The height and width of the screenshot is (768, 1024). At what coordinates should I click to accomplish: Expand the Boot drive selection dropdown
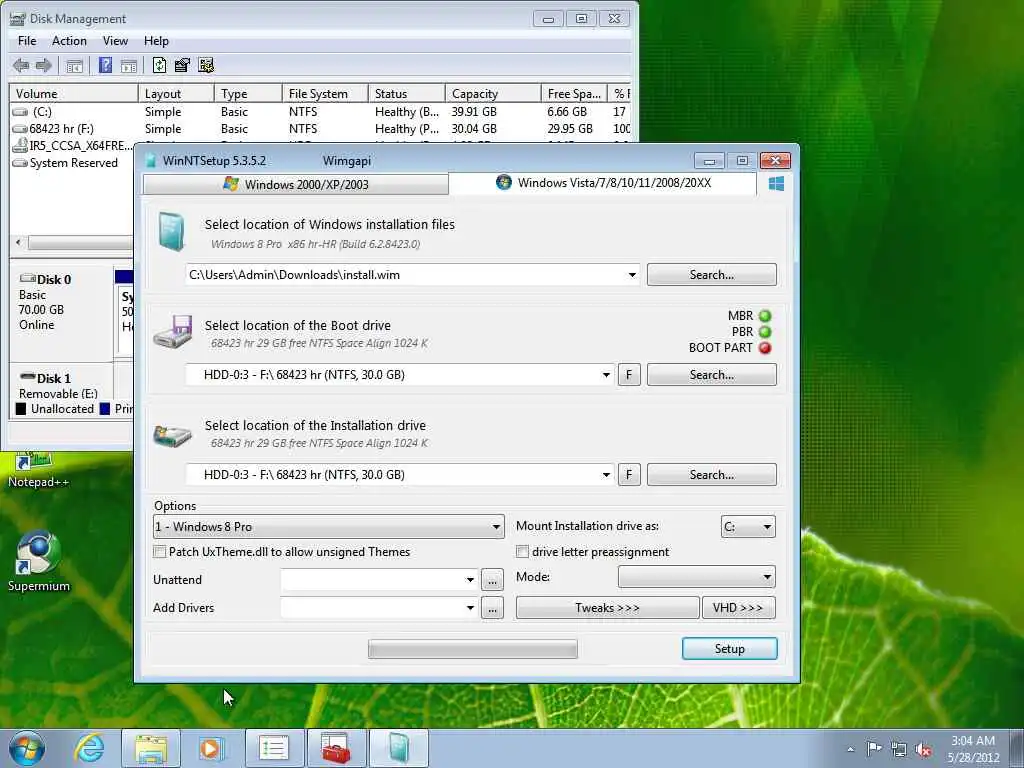tap(606, 375)
